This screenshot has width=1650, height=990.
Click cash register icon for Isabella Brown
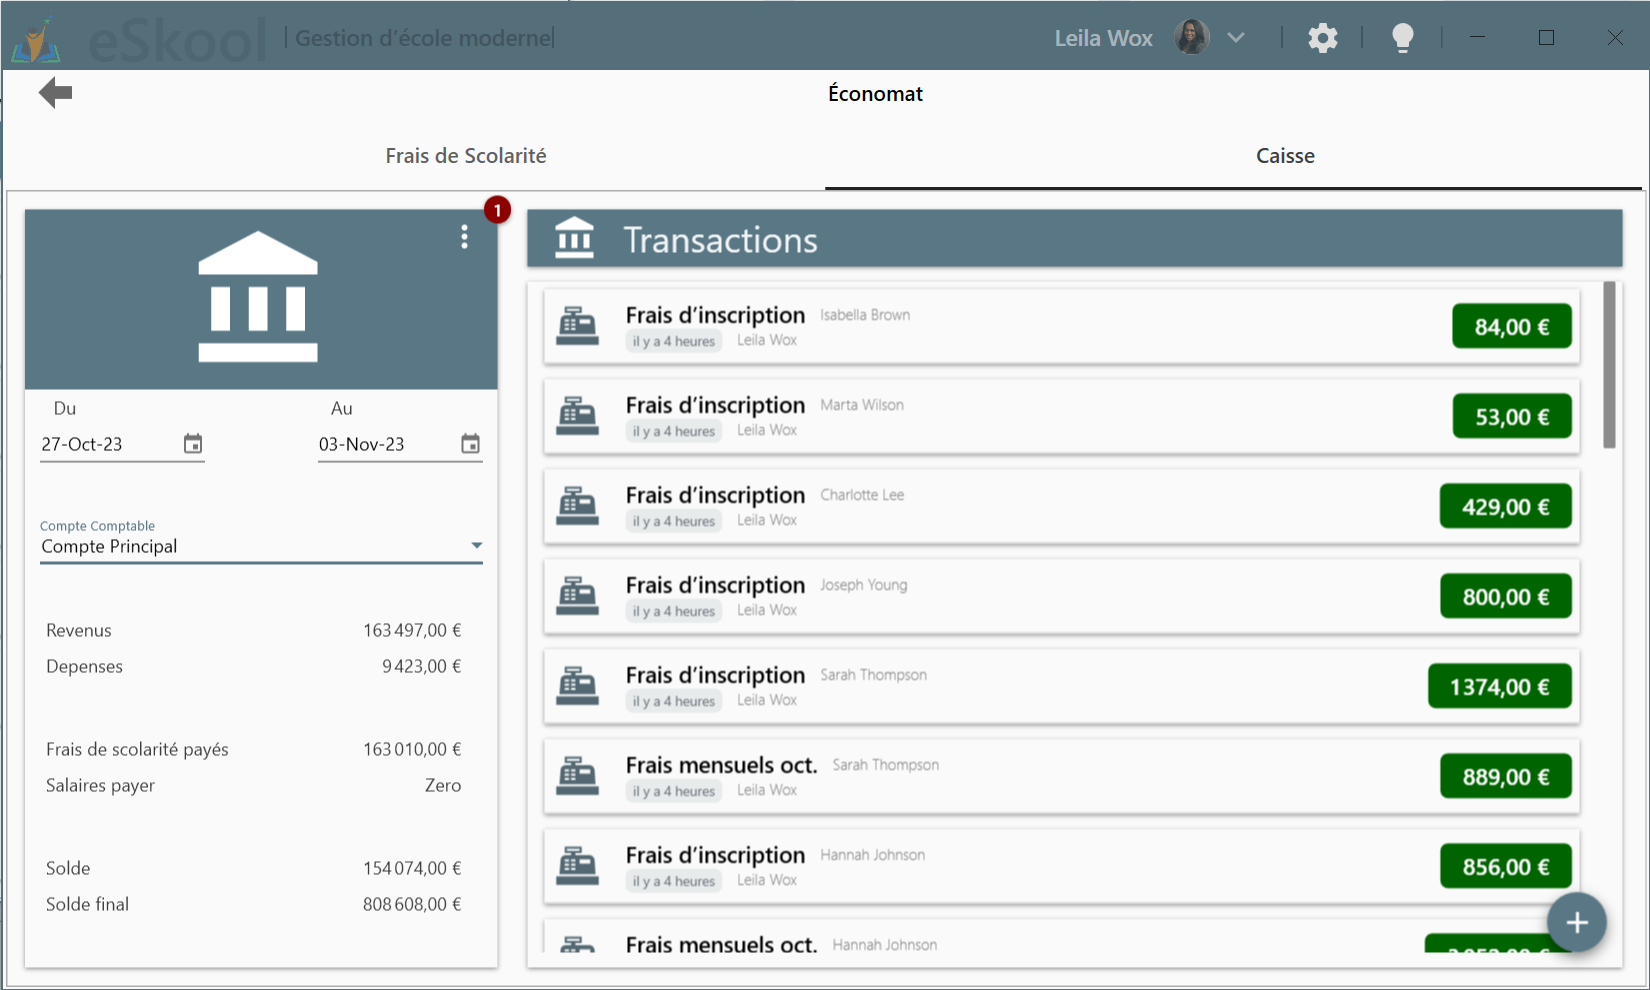(577, 326)
